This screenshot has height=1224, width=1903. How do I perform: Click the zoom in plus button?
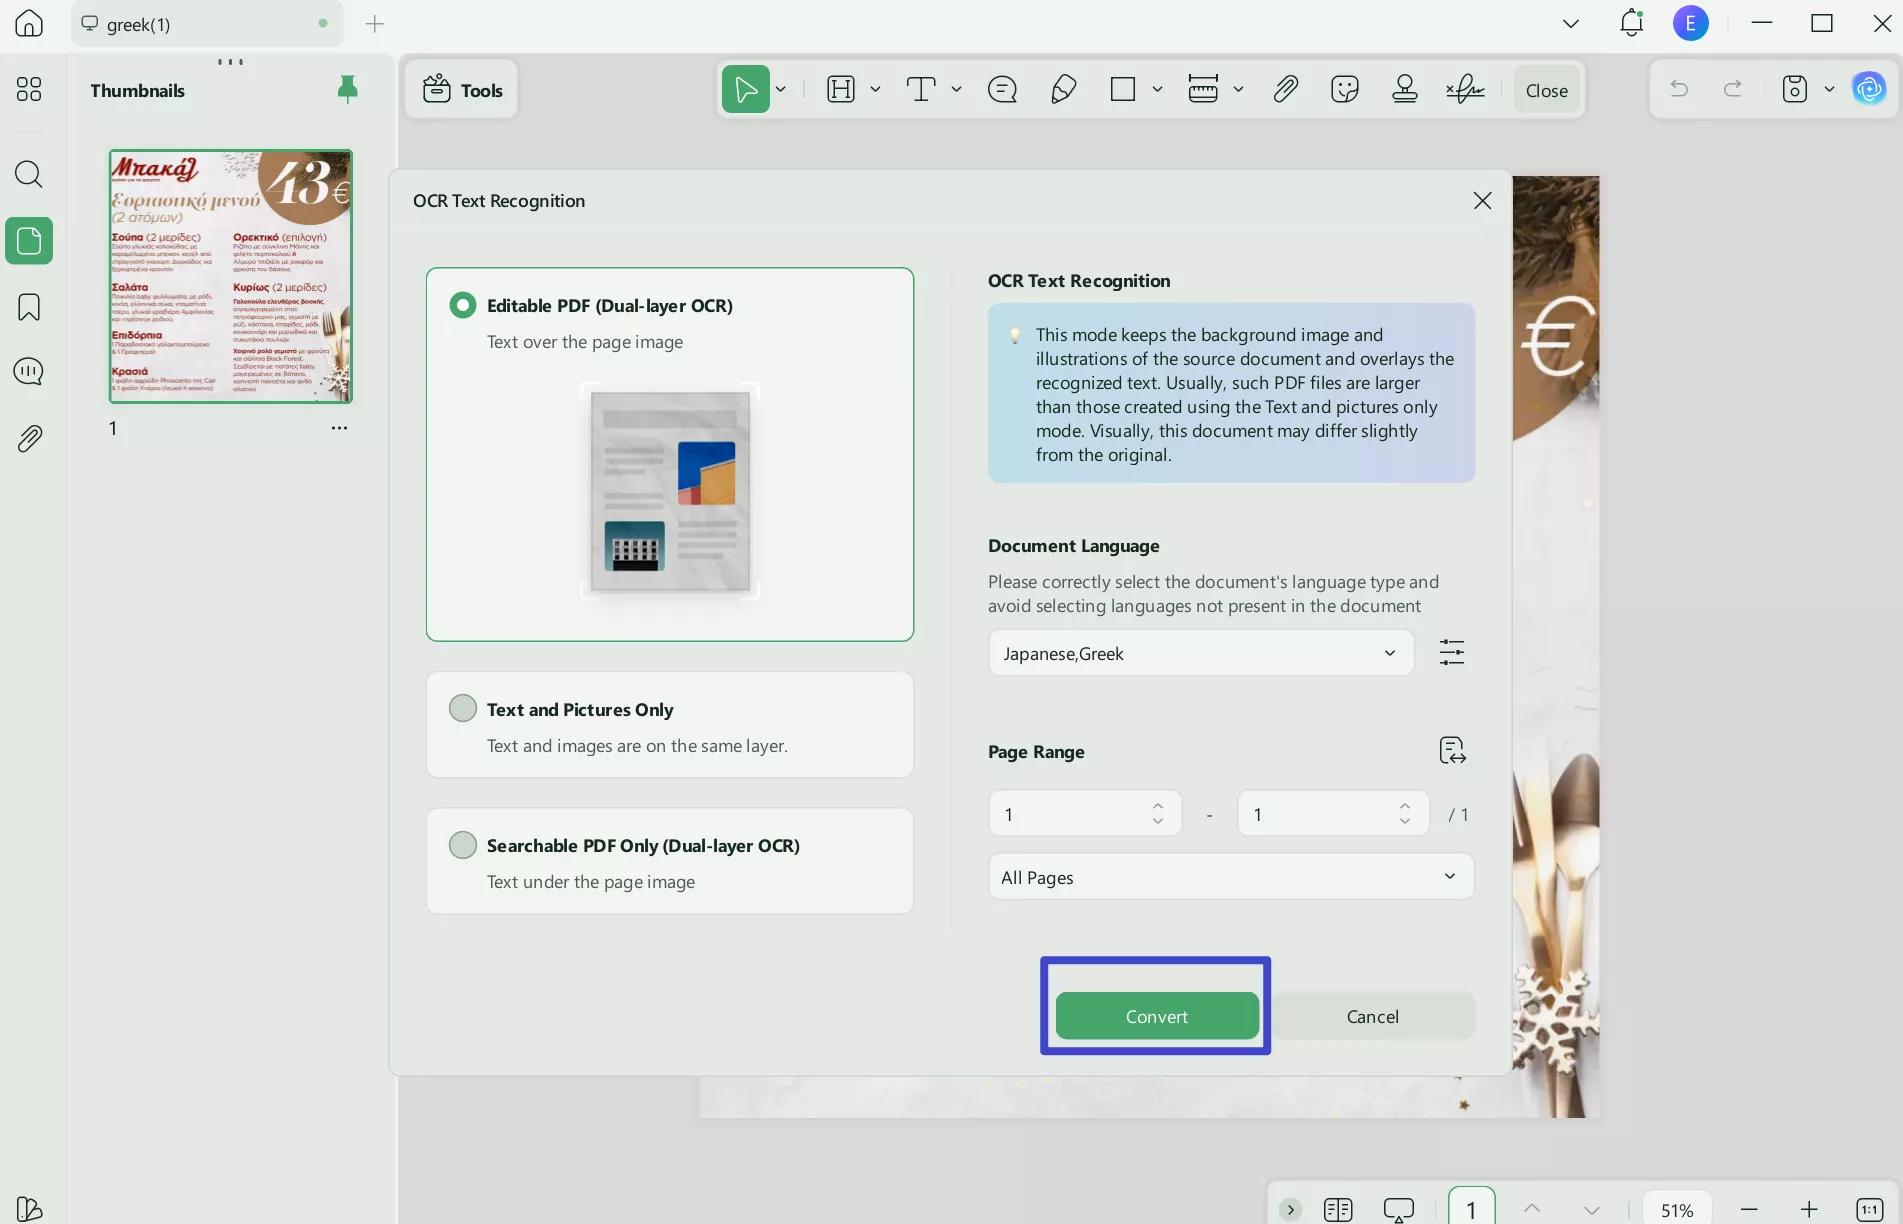[1809, 1210]
